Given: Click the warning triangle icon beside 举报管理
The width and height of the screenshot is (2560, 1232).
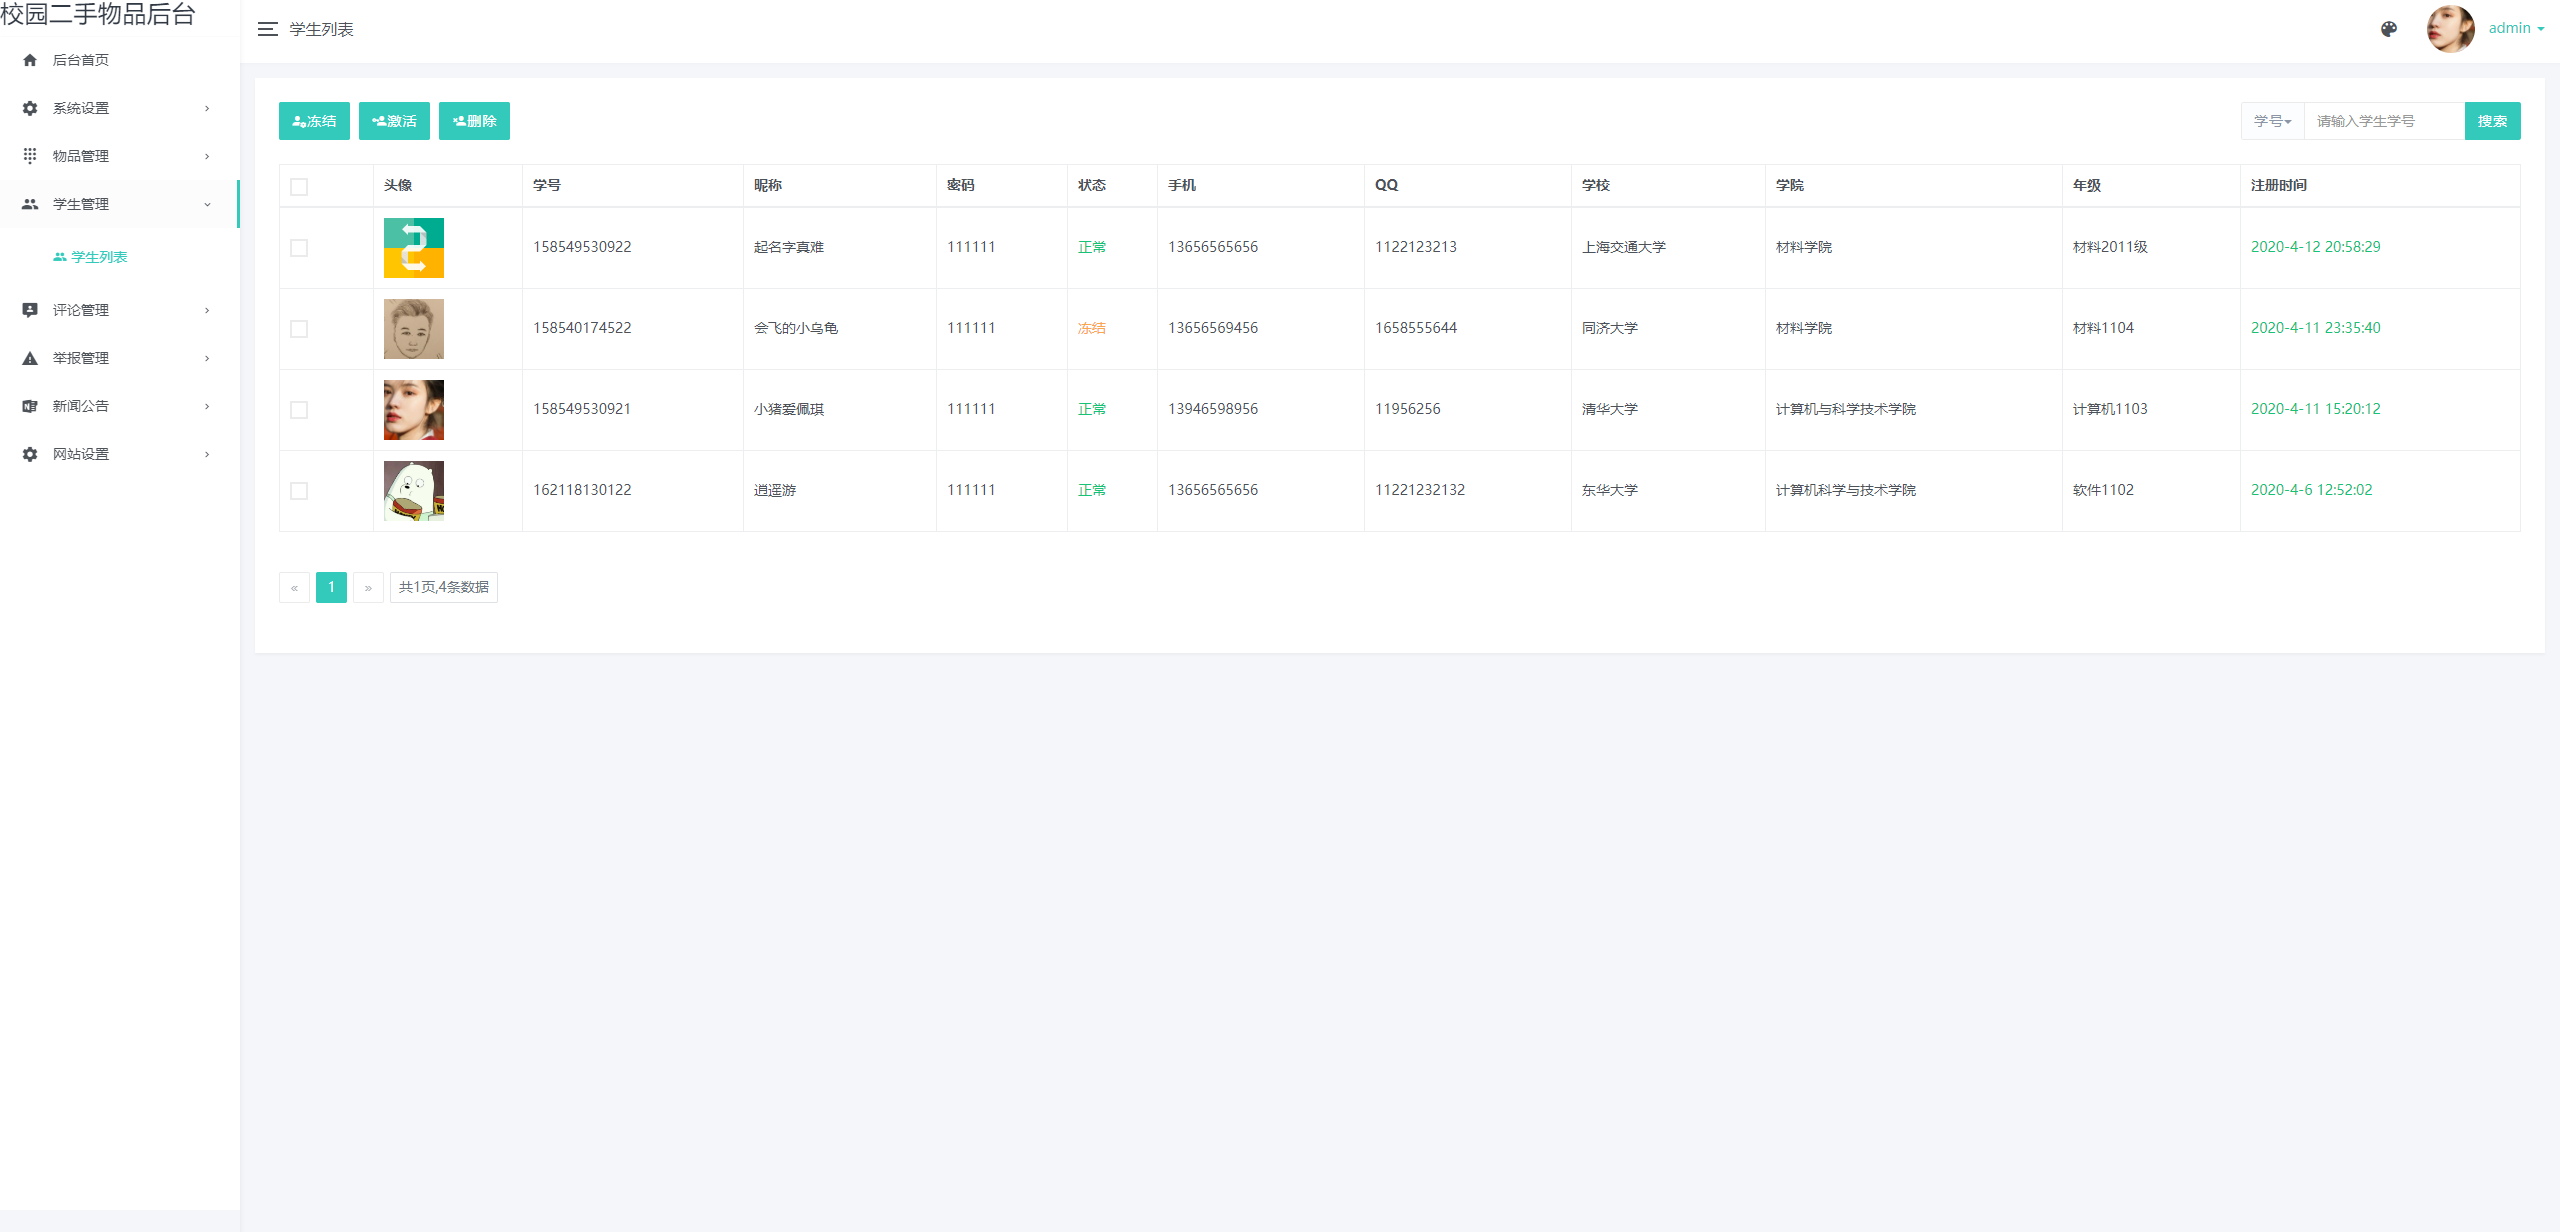Looking at the screenshot, I should [30, 358].
